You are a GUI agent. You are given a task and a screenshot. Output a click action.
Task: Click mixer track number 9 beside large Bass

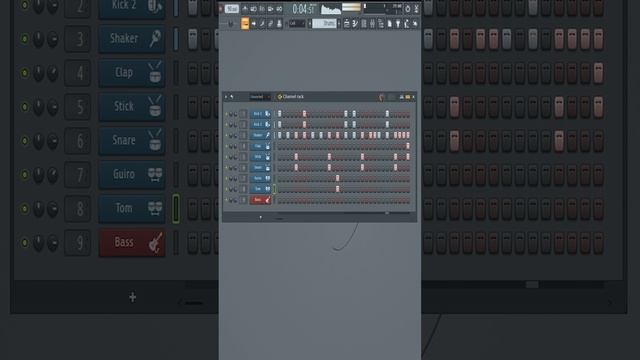(x=78, y=242)
